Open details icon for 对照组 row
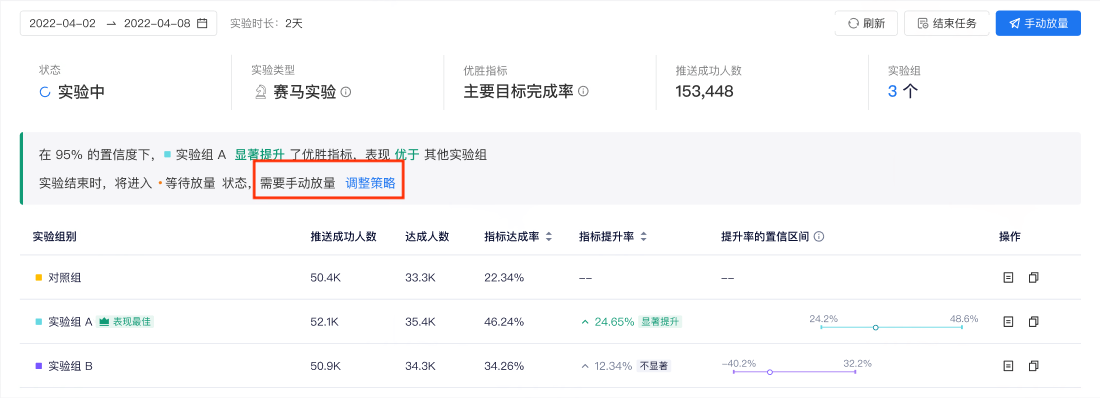1100x398 pixels. [x=1008, y=278]
